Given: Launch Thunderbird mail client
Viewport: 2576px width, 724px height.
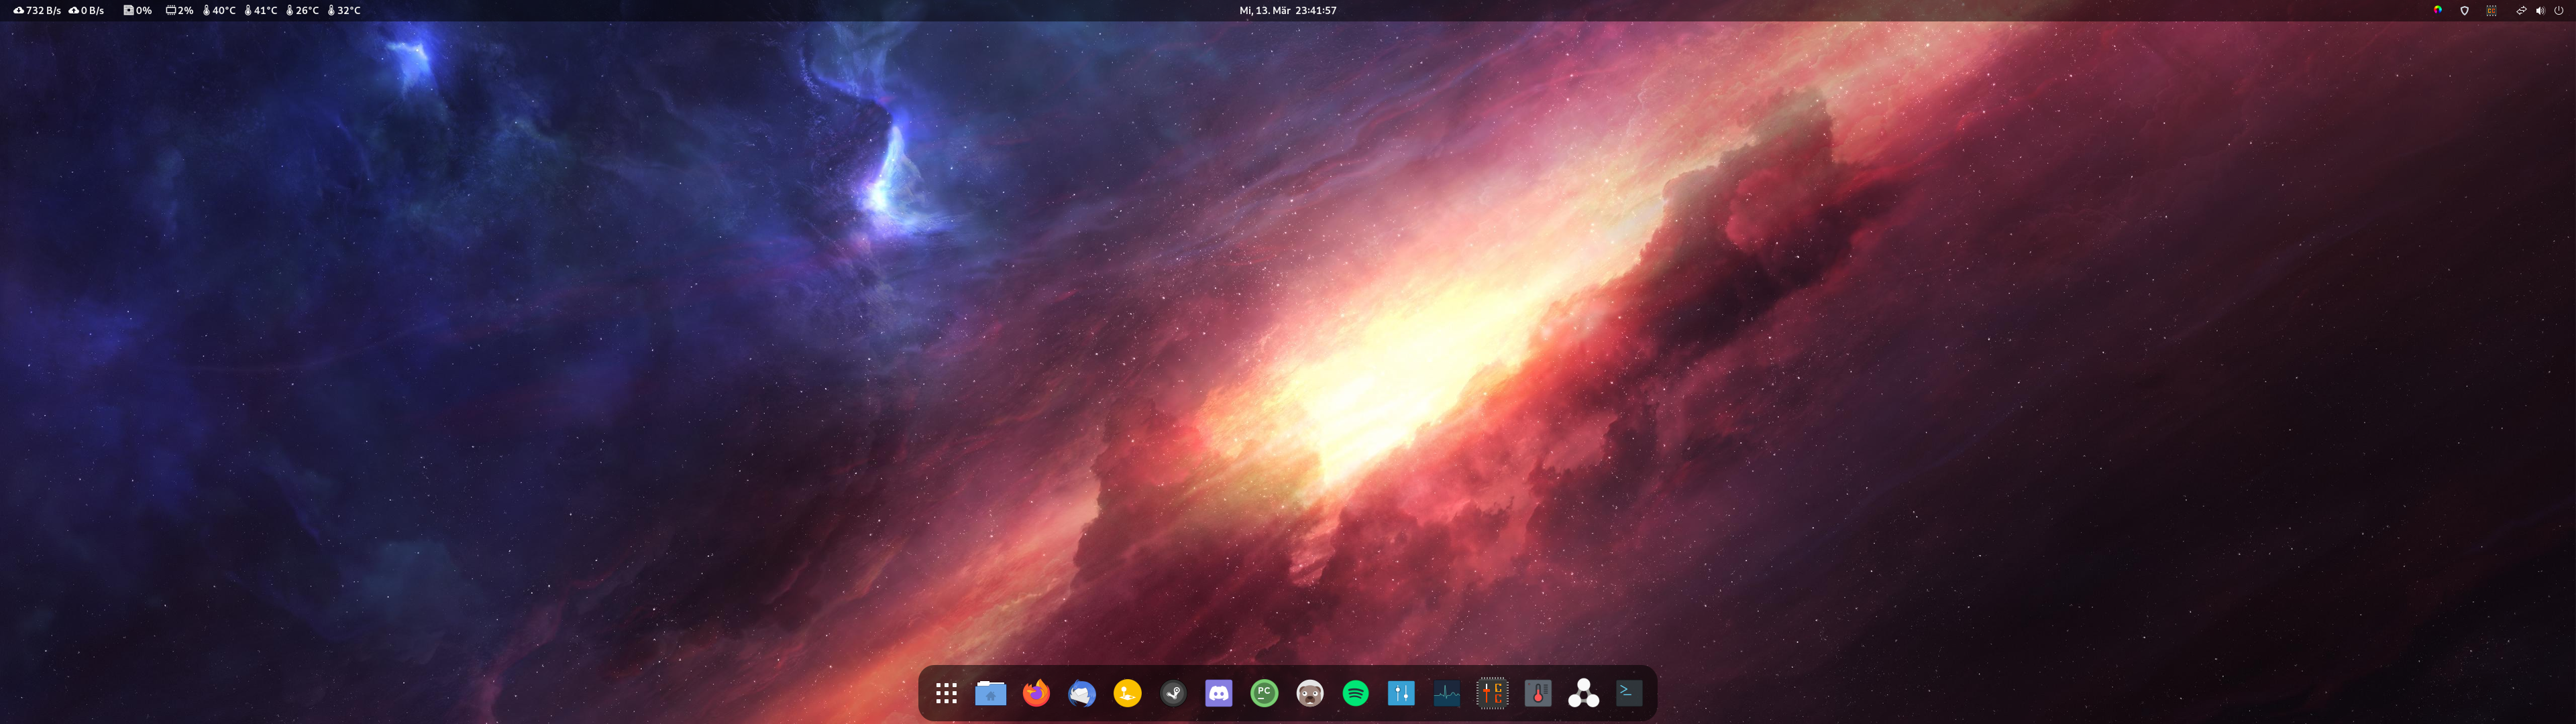Looking at the screenshot, I should 1082,693.
